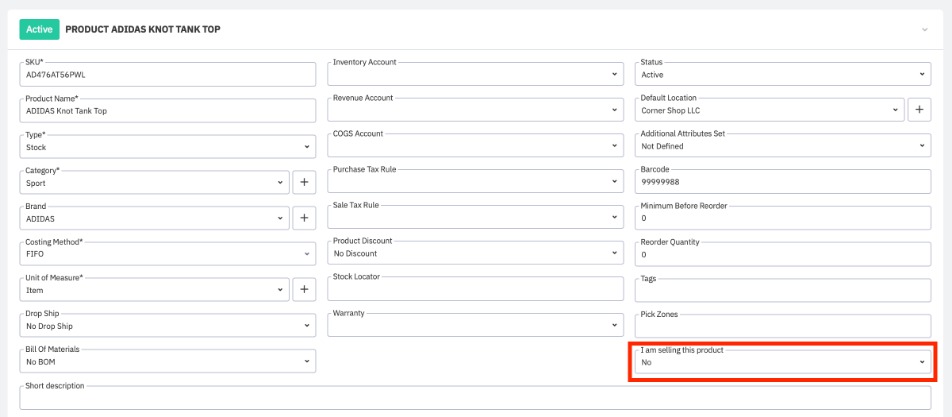
Task: Expand the Costing Method dropdown
Action: click(168, 254)
